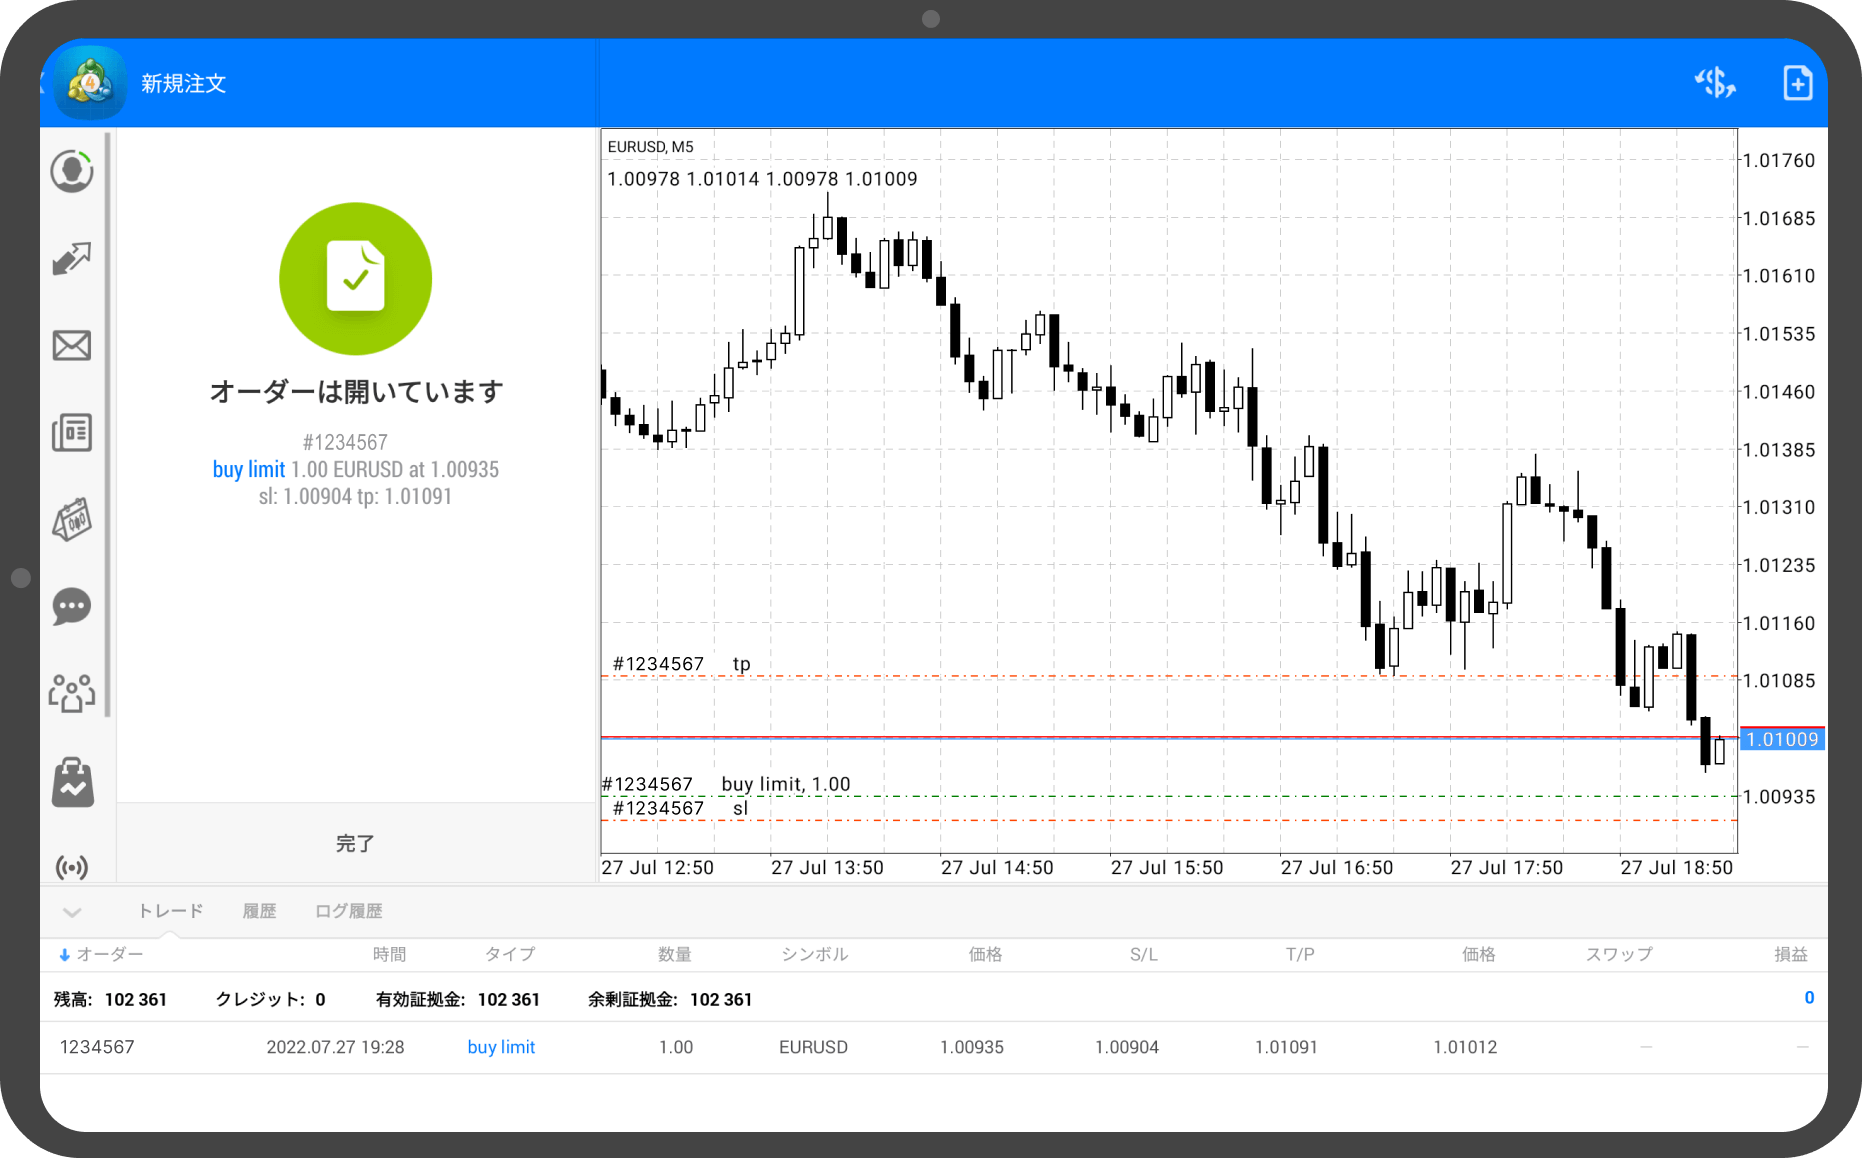Click the 損益 column header
The height and width of the screenshot is (1158, 1862).
tap(1791, 954)
